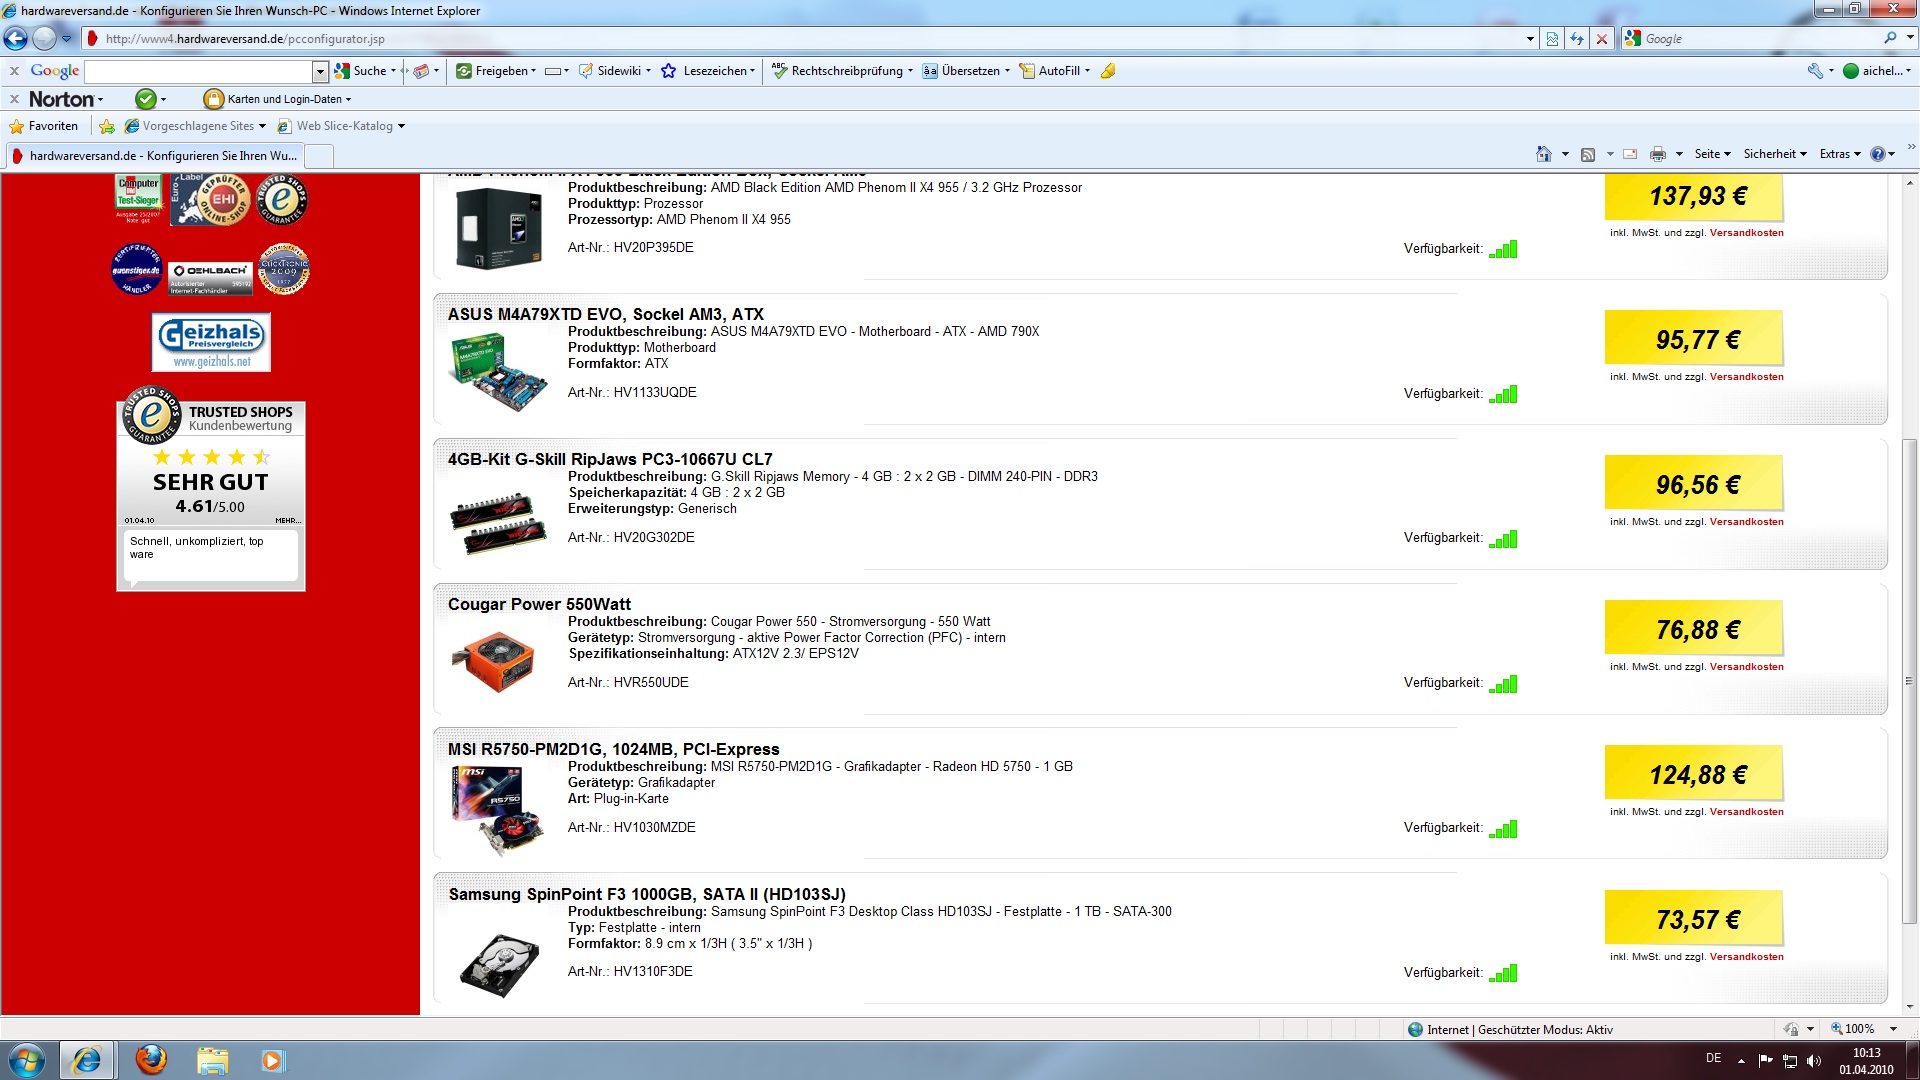Click the blue Help question mark icon
Viewport: 1920px width, 1080px height.
[1878, 154]
